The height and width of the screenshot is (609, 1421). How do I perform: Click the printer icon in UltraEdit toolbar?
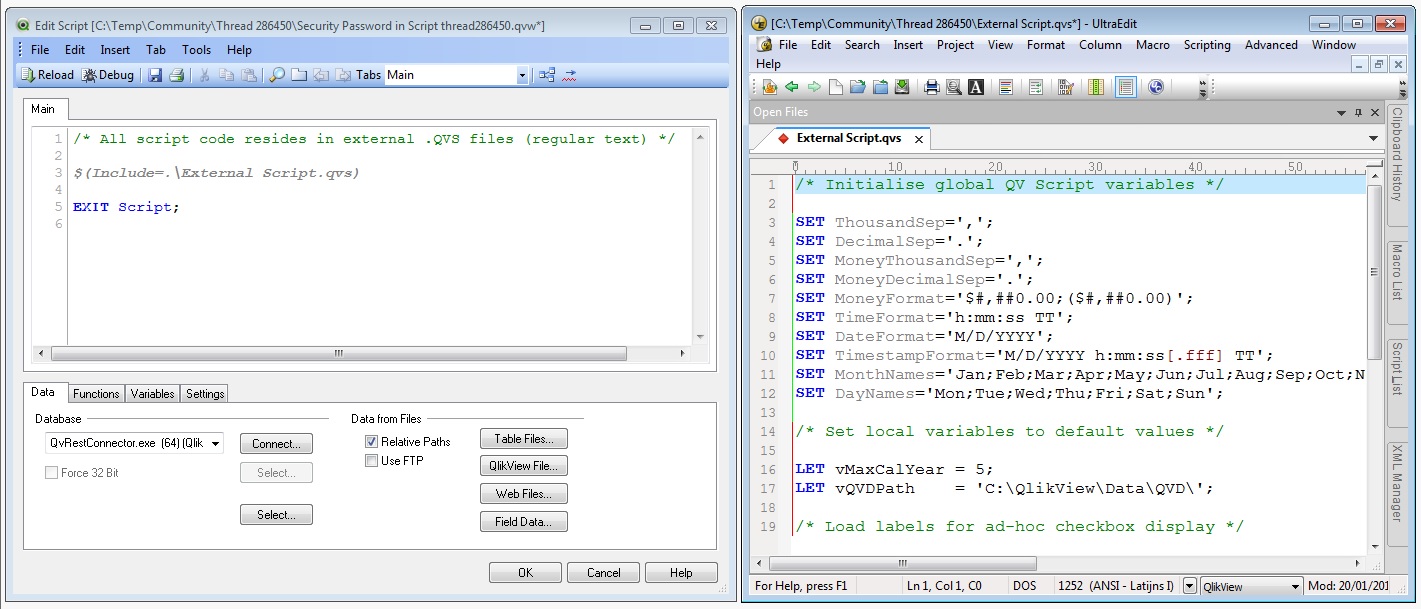point(930,86)
